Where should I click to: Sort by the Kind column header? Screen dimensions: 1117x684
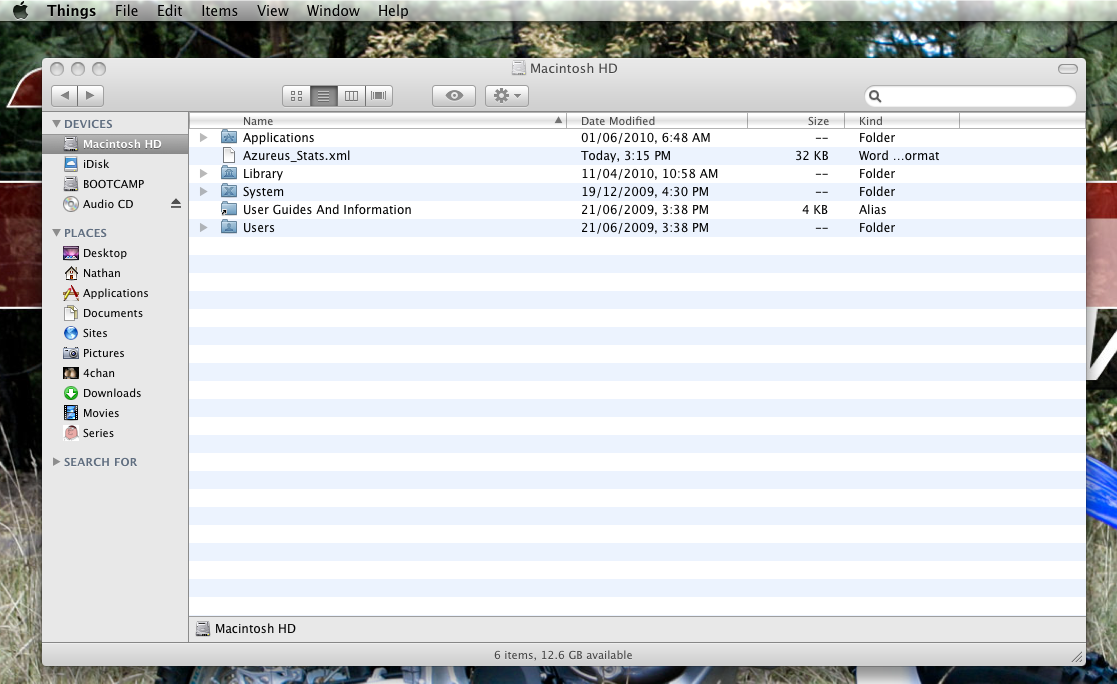coord(902,120)
